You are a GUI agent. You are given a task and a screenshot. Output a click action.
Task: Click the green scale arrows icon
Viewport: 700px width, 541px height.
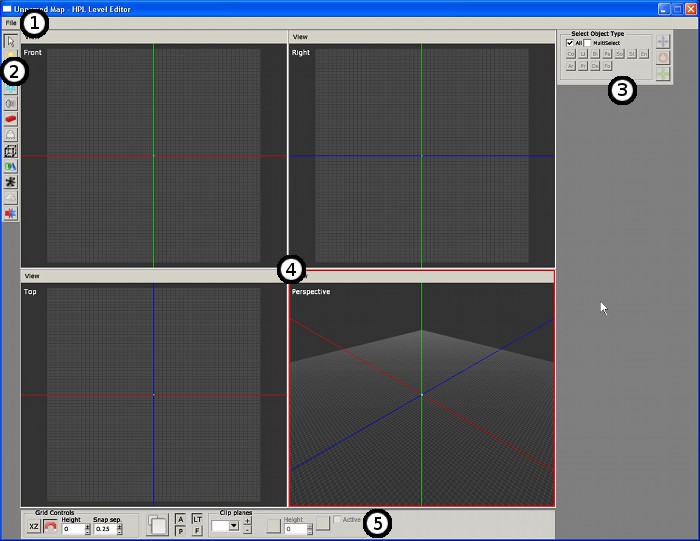662,74
